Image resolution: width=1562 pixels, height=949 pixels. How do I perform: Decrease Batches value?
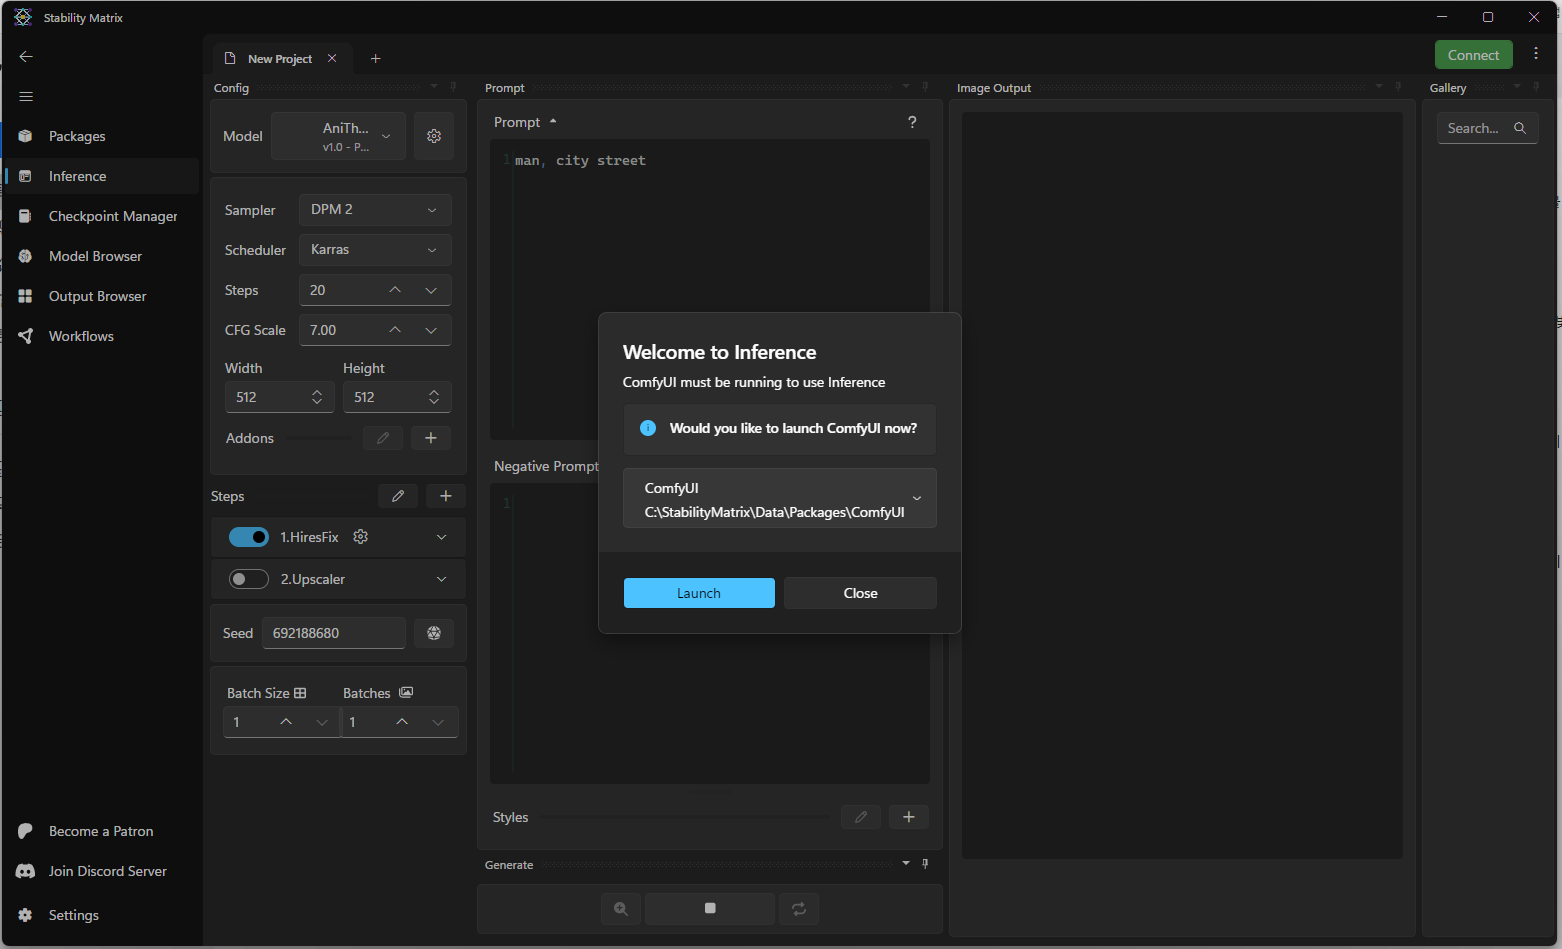(x=438, y=722)
